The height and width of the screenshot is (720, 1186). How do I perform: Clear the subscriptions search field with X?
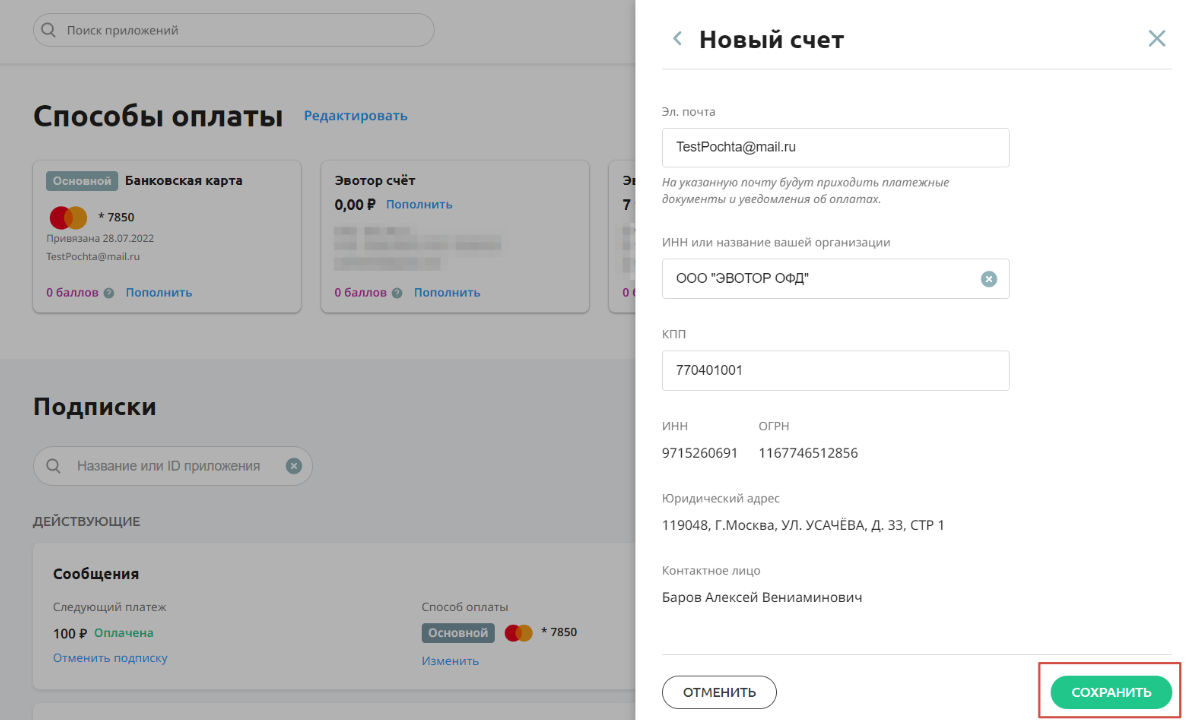293,466
